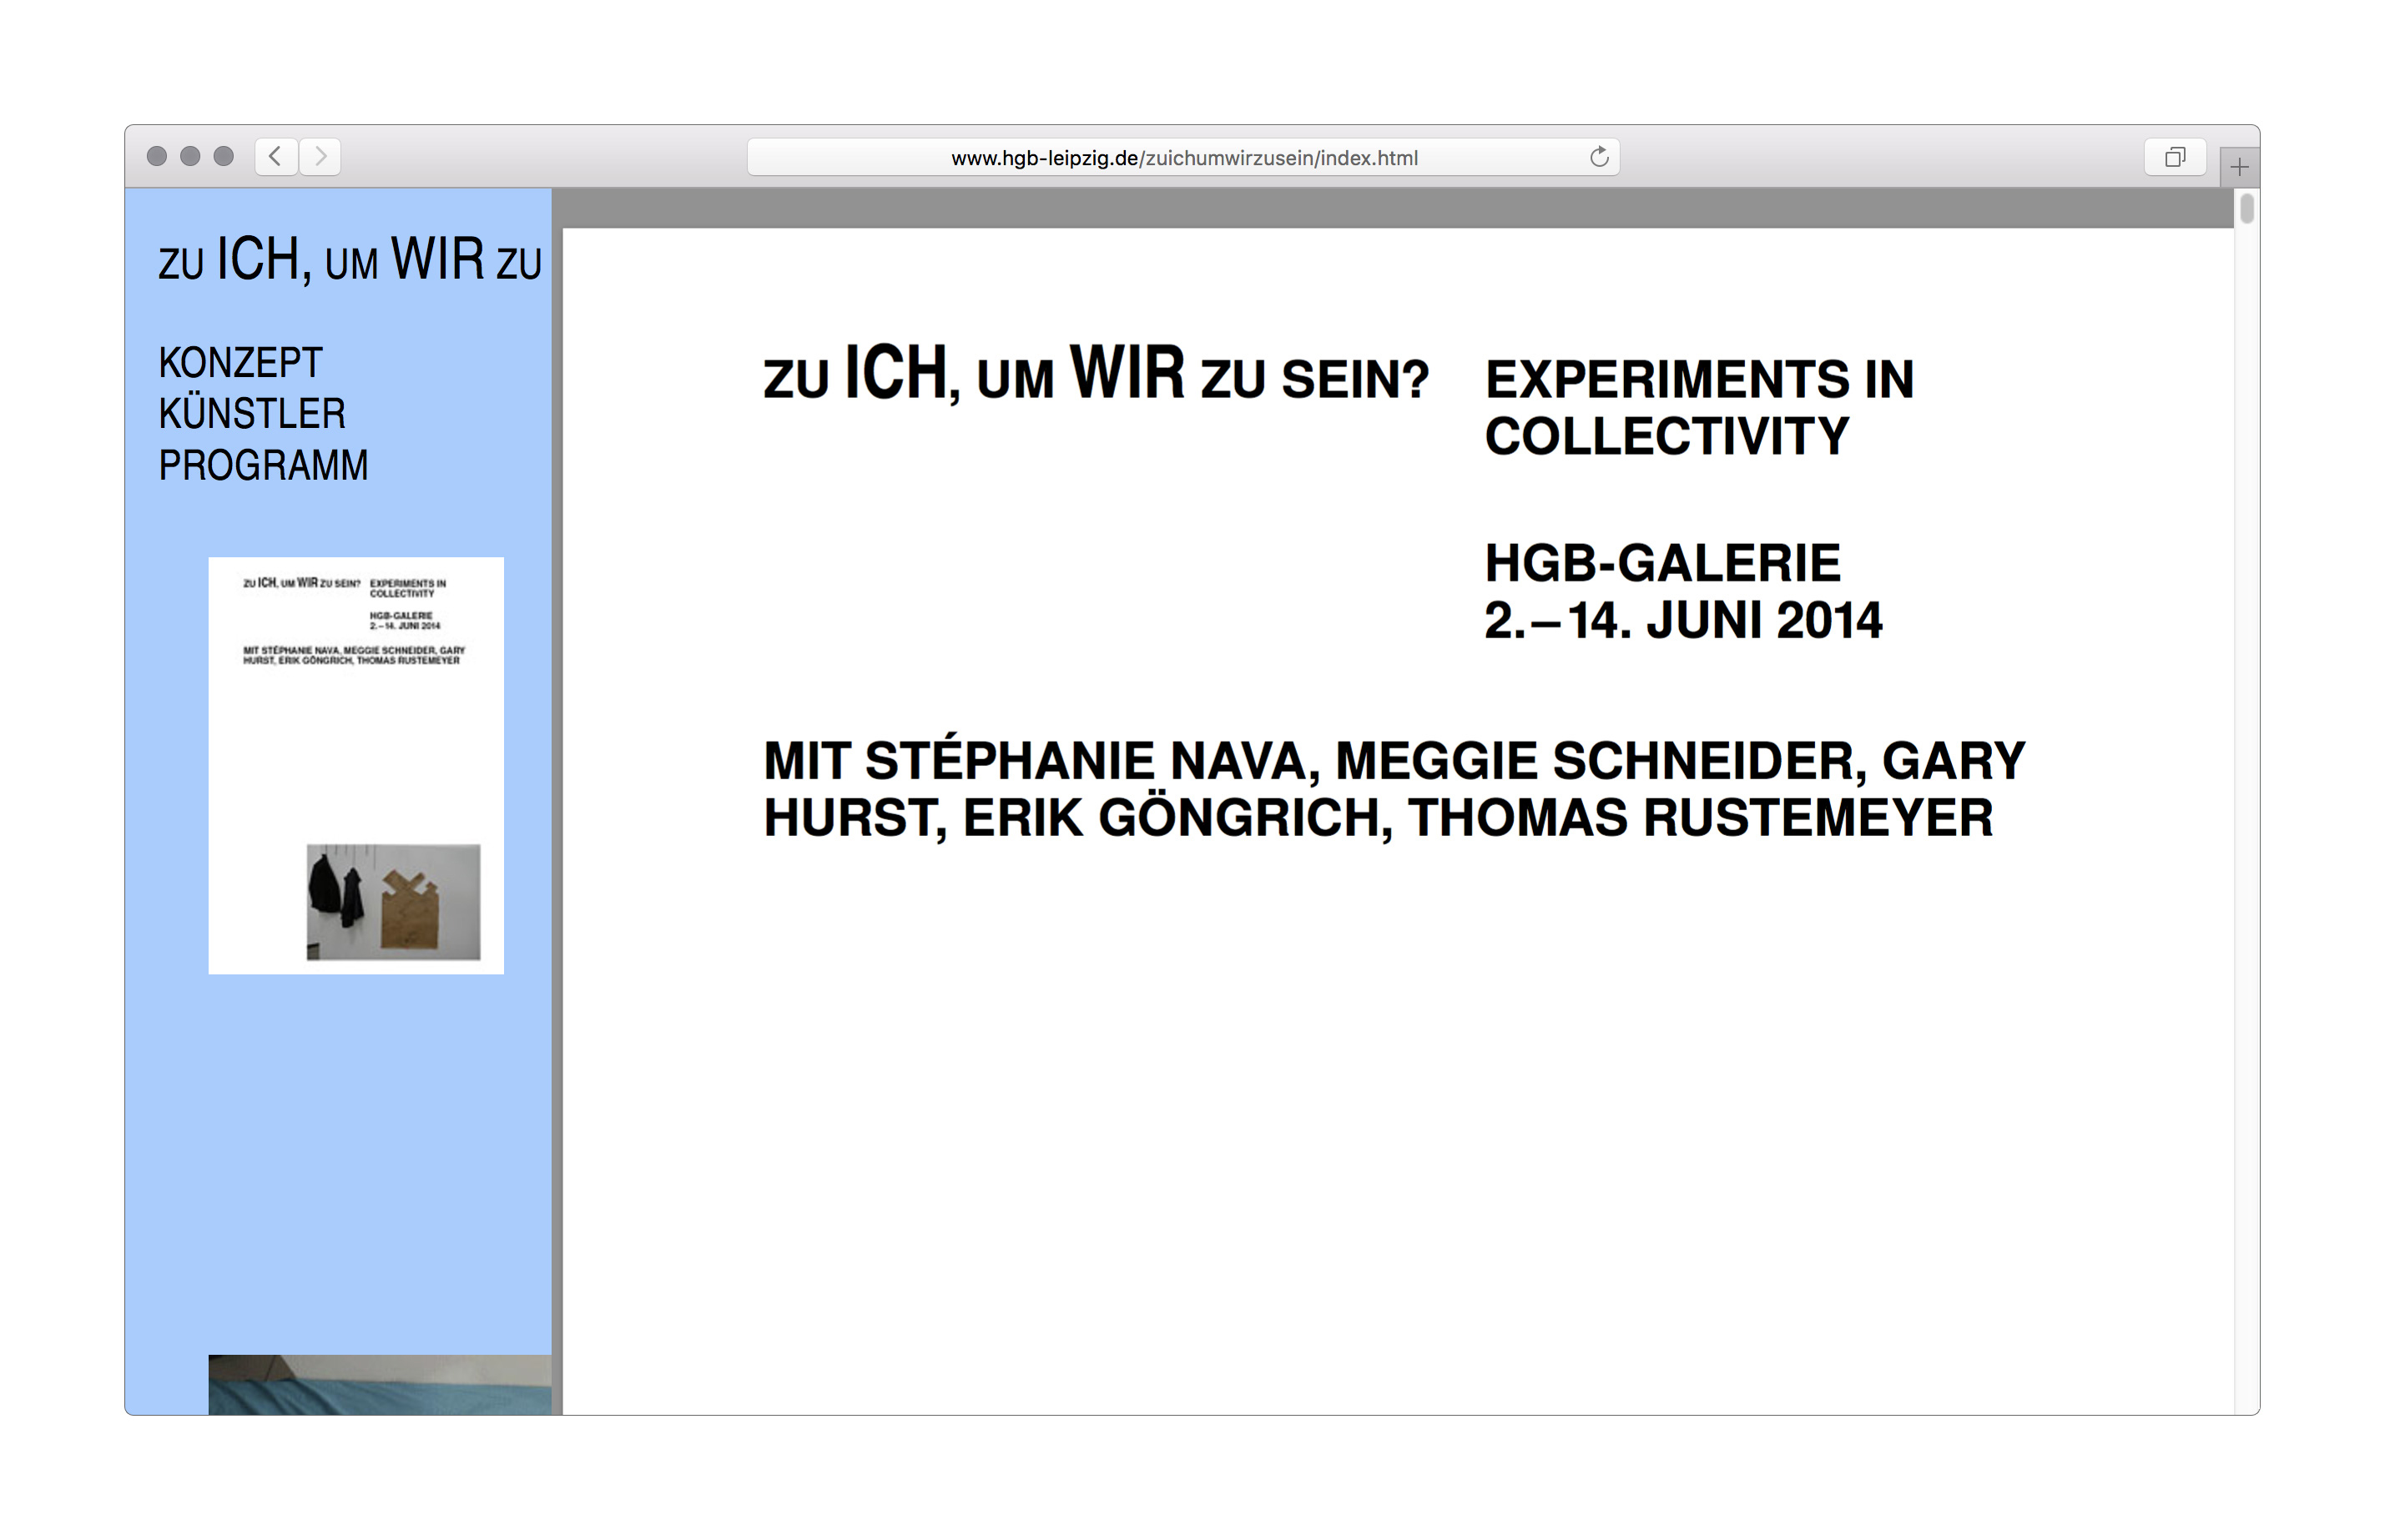This screenshot has height=1540, width=2385.
Task: Click the vertical scrollbar thumb at right
Action: pos(2246,208)
